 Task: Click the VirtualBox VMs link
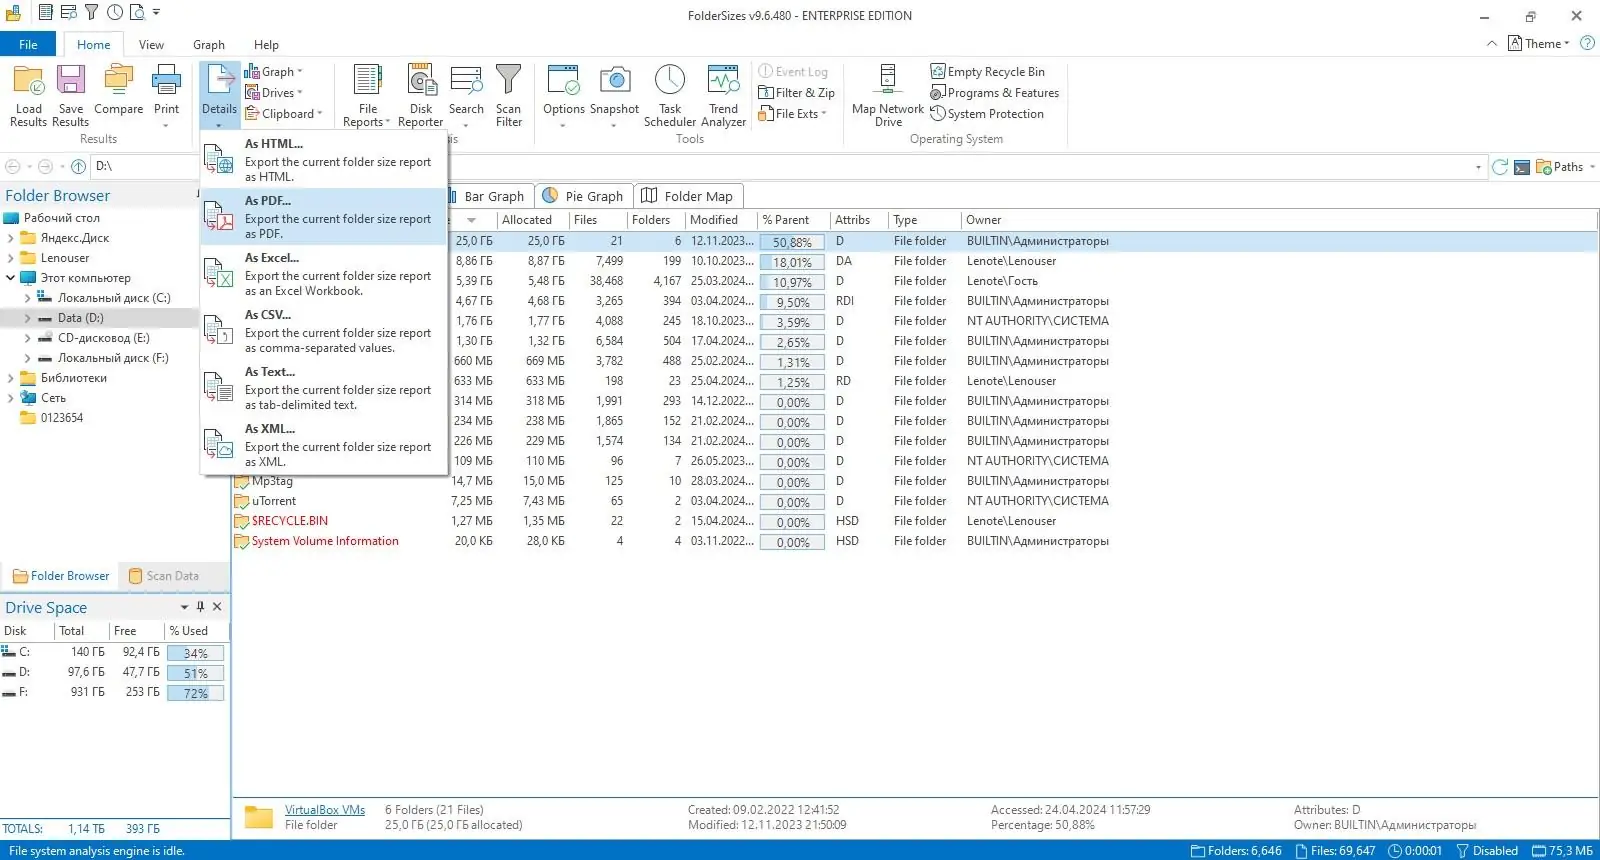pyautogui.click(x=325, y=810)
